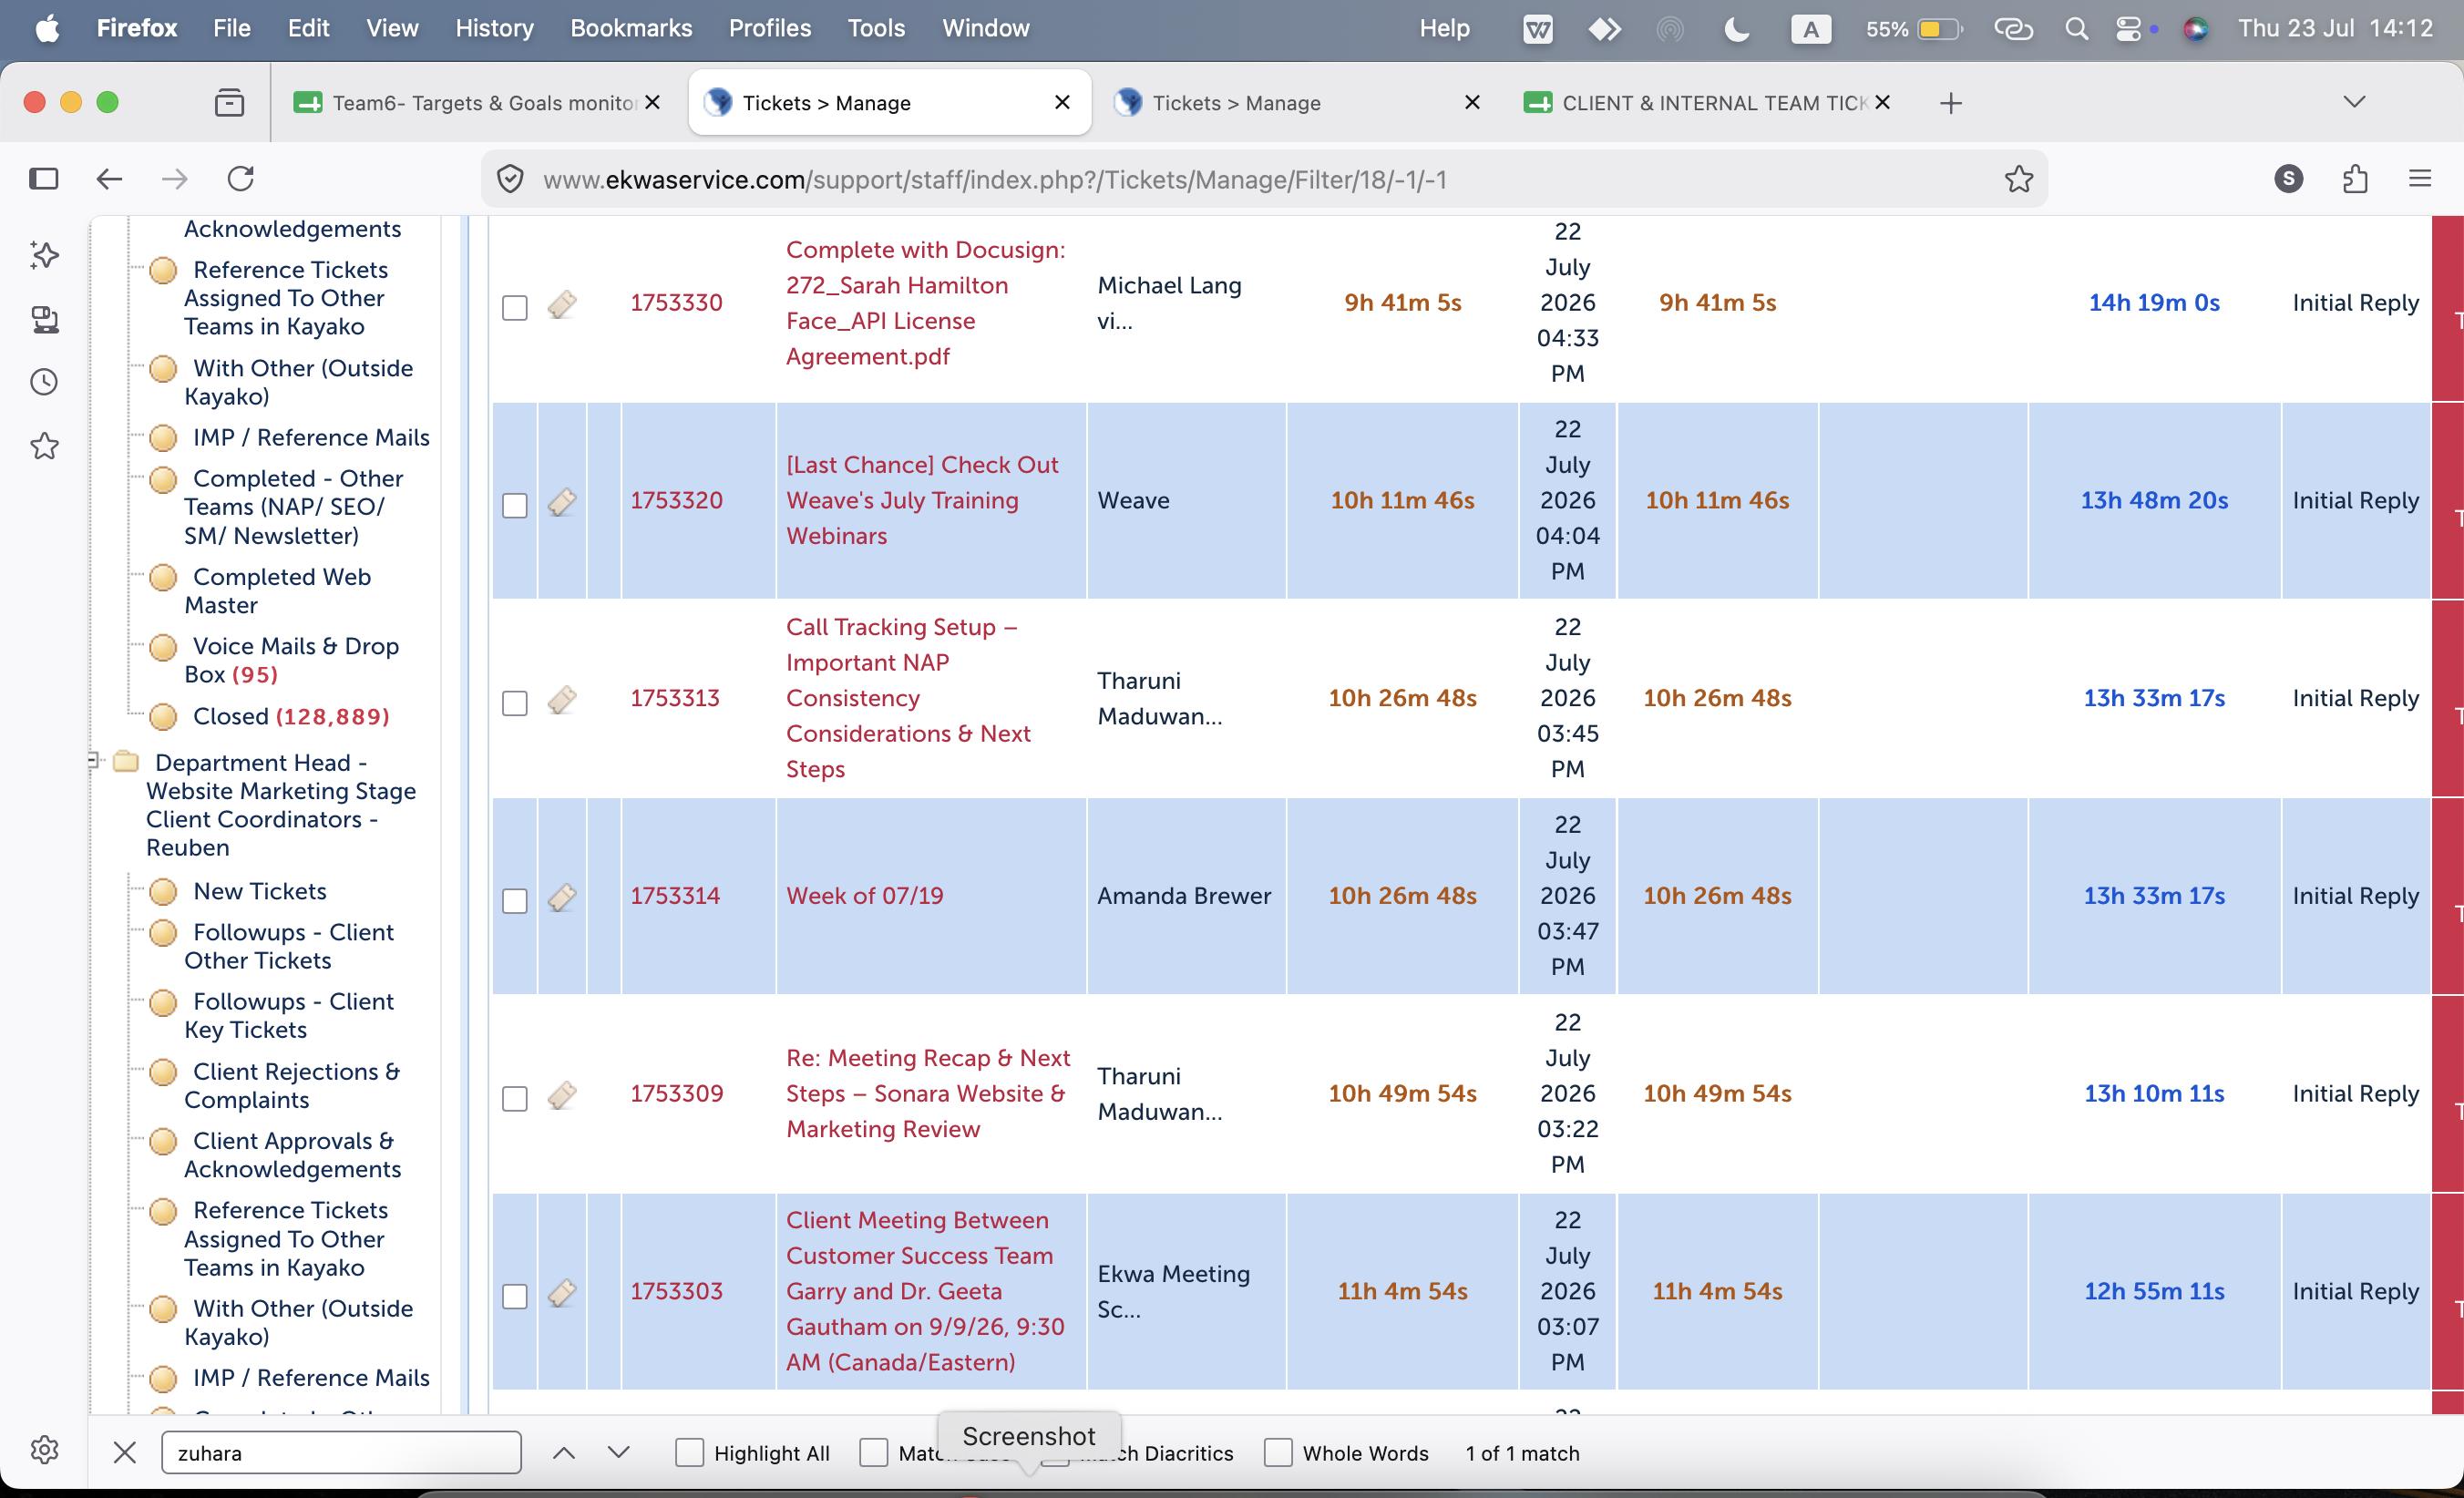Open a new tab with plus button
The width and height of the screenshot is (2464, 1498).
(1950, 102)
